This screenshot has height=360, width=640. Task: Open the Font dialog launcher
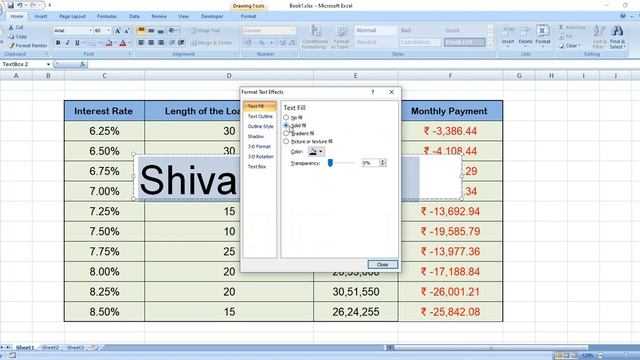tap(130, 54)
